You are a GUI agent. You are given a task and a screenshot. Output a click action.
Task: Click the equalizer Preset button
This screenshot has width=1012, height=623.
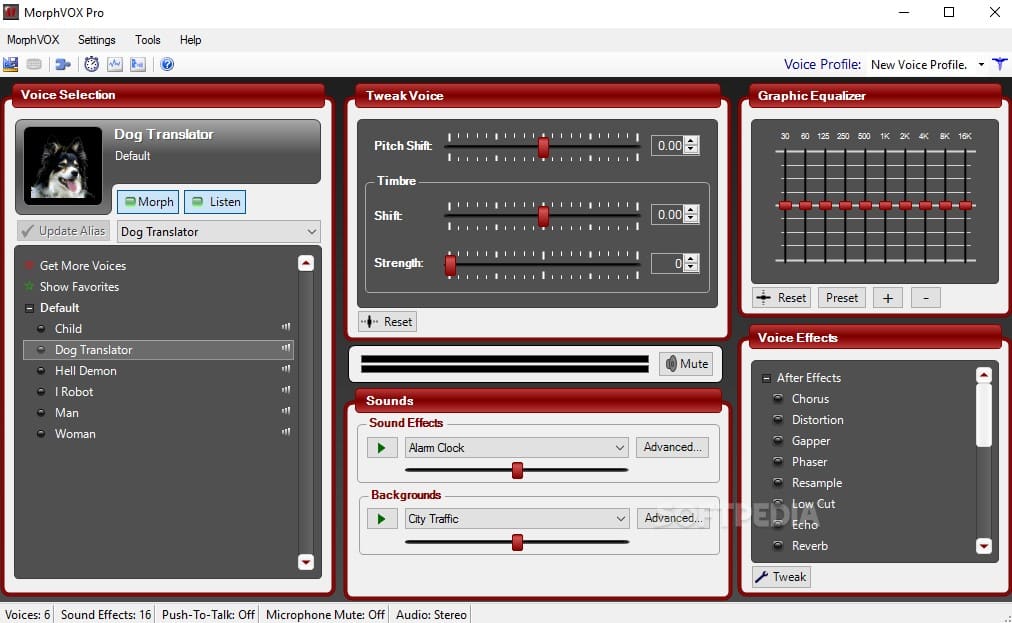tap(842, 298)
